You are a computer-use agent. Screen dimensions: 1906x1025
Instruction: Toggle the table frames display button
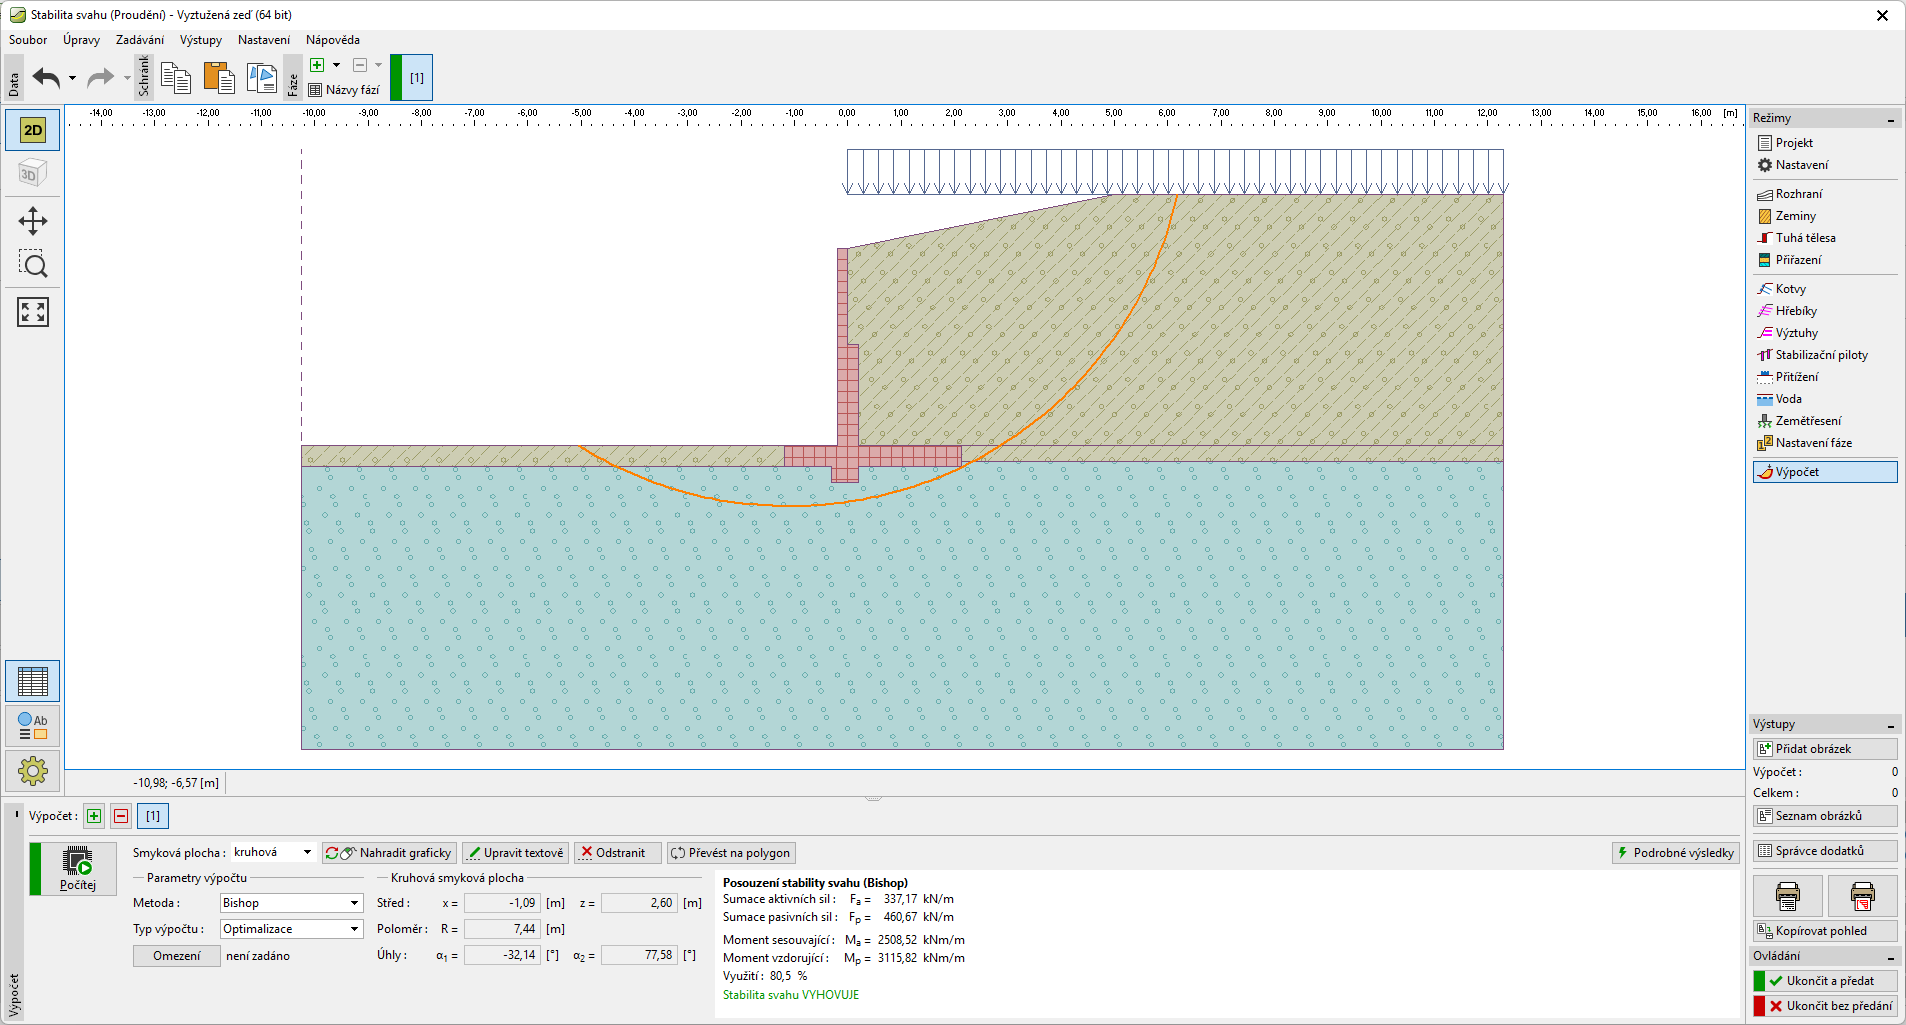click(32, 681)
